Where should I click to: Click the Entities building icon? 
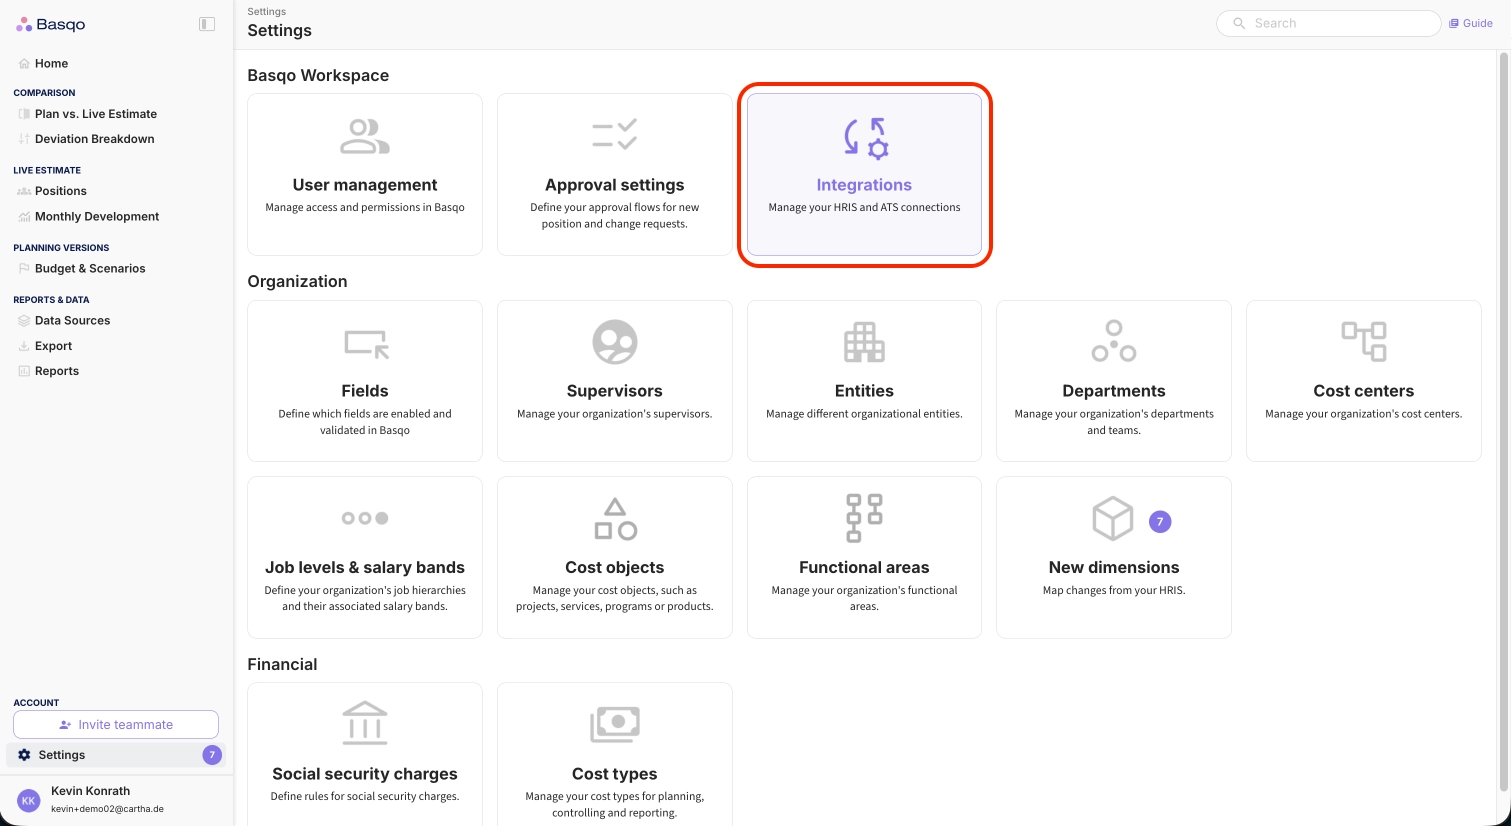(864, 342)
